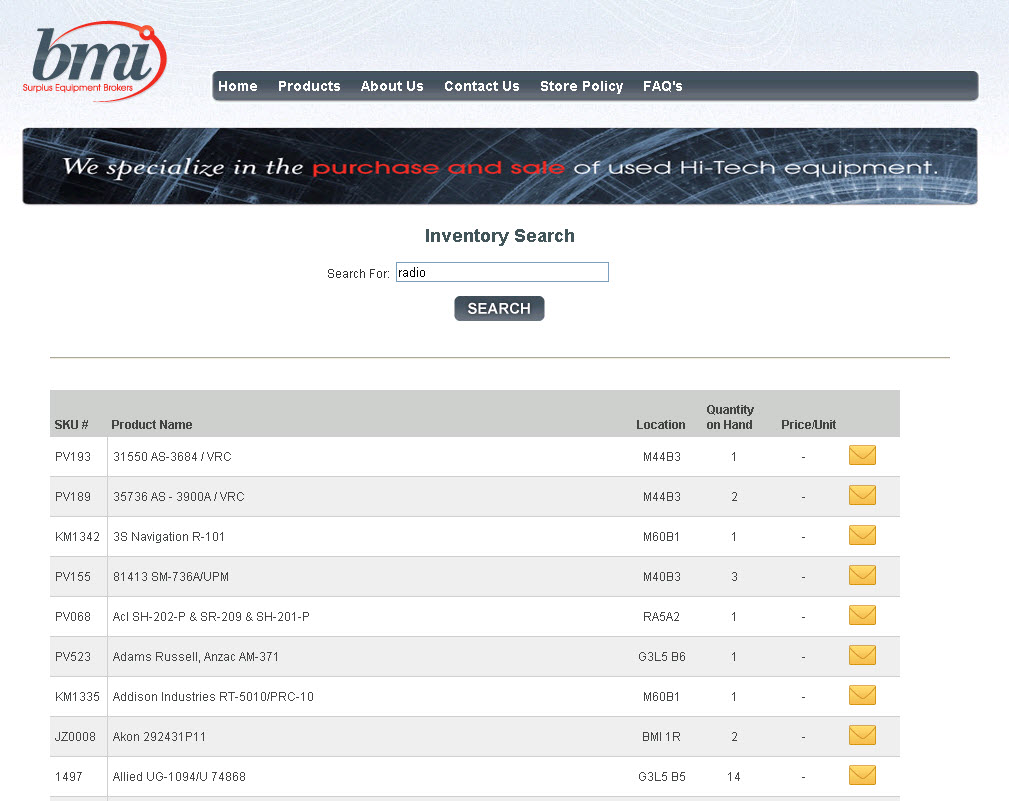This screenshot has width=1009, height=801.
Task: Select SKU cell JZ0008
Action: 75,737
